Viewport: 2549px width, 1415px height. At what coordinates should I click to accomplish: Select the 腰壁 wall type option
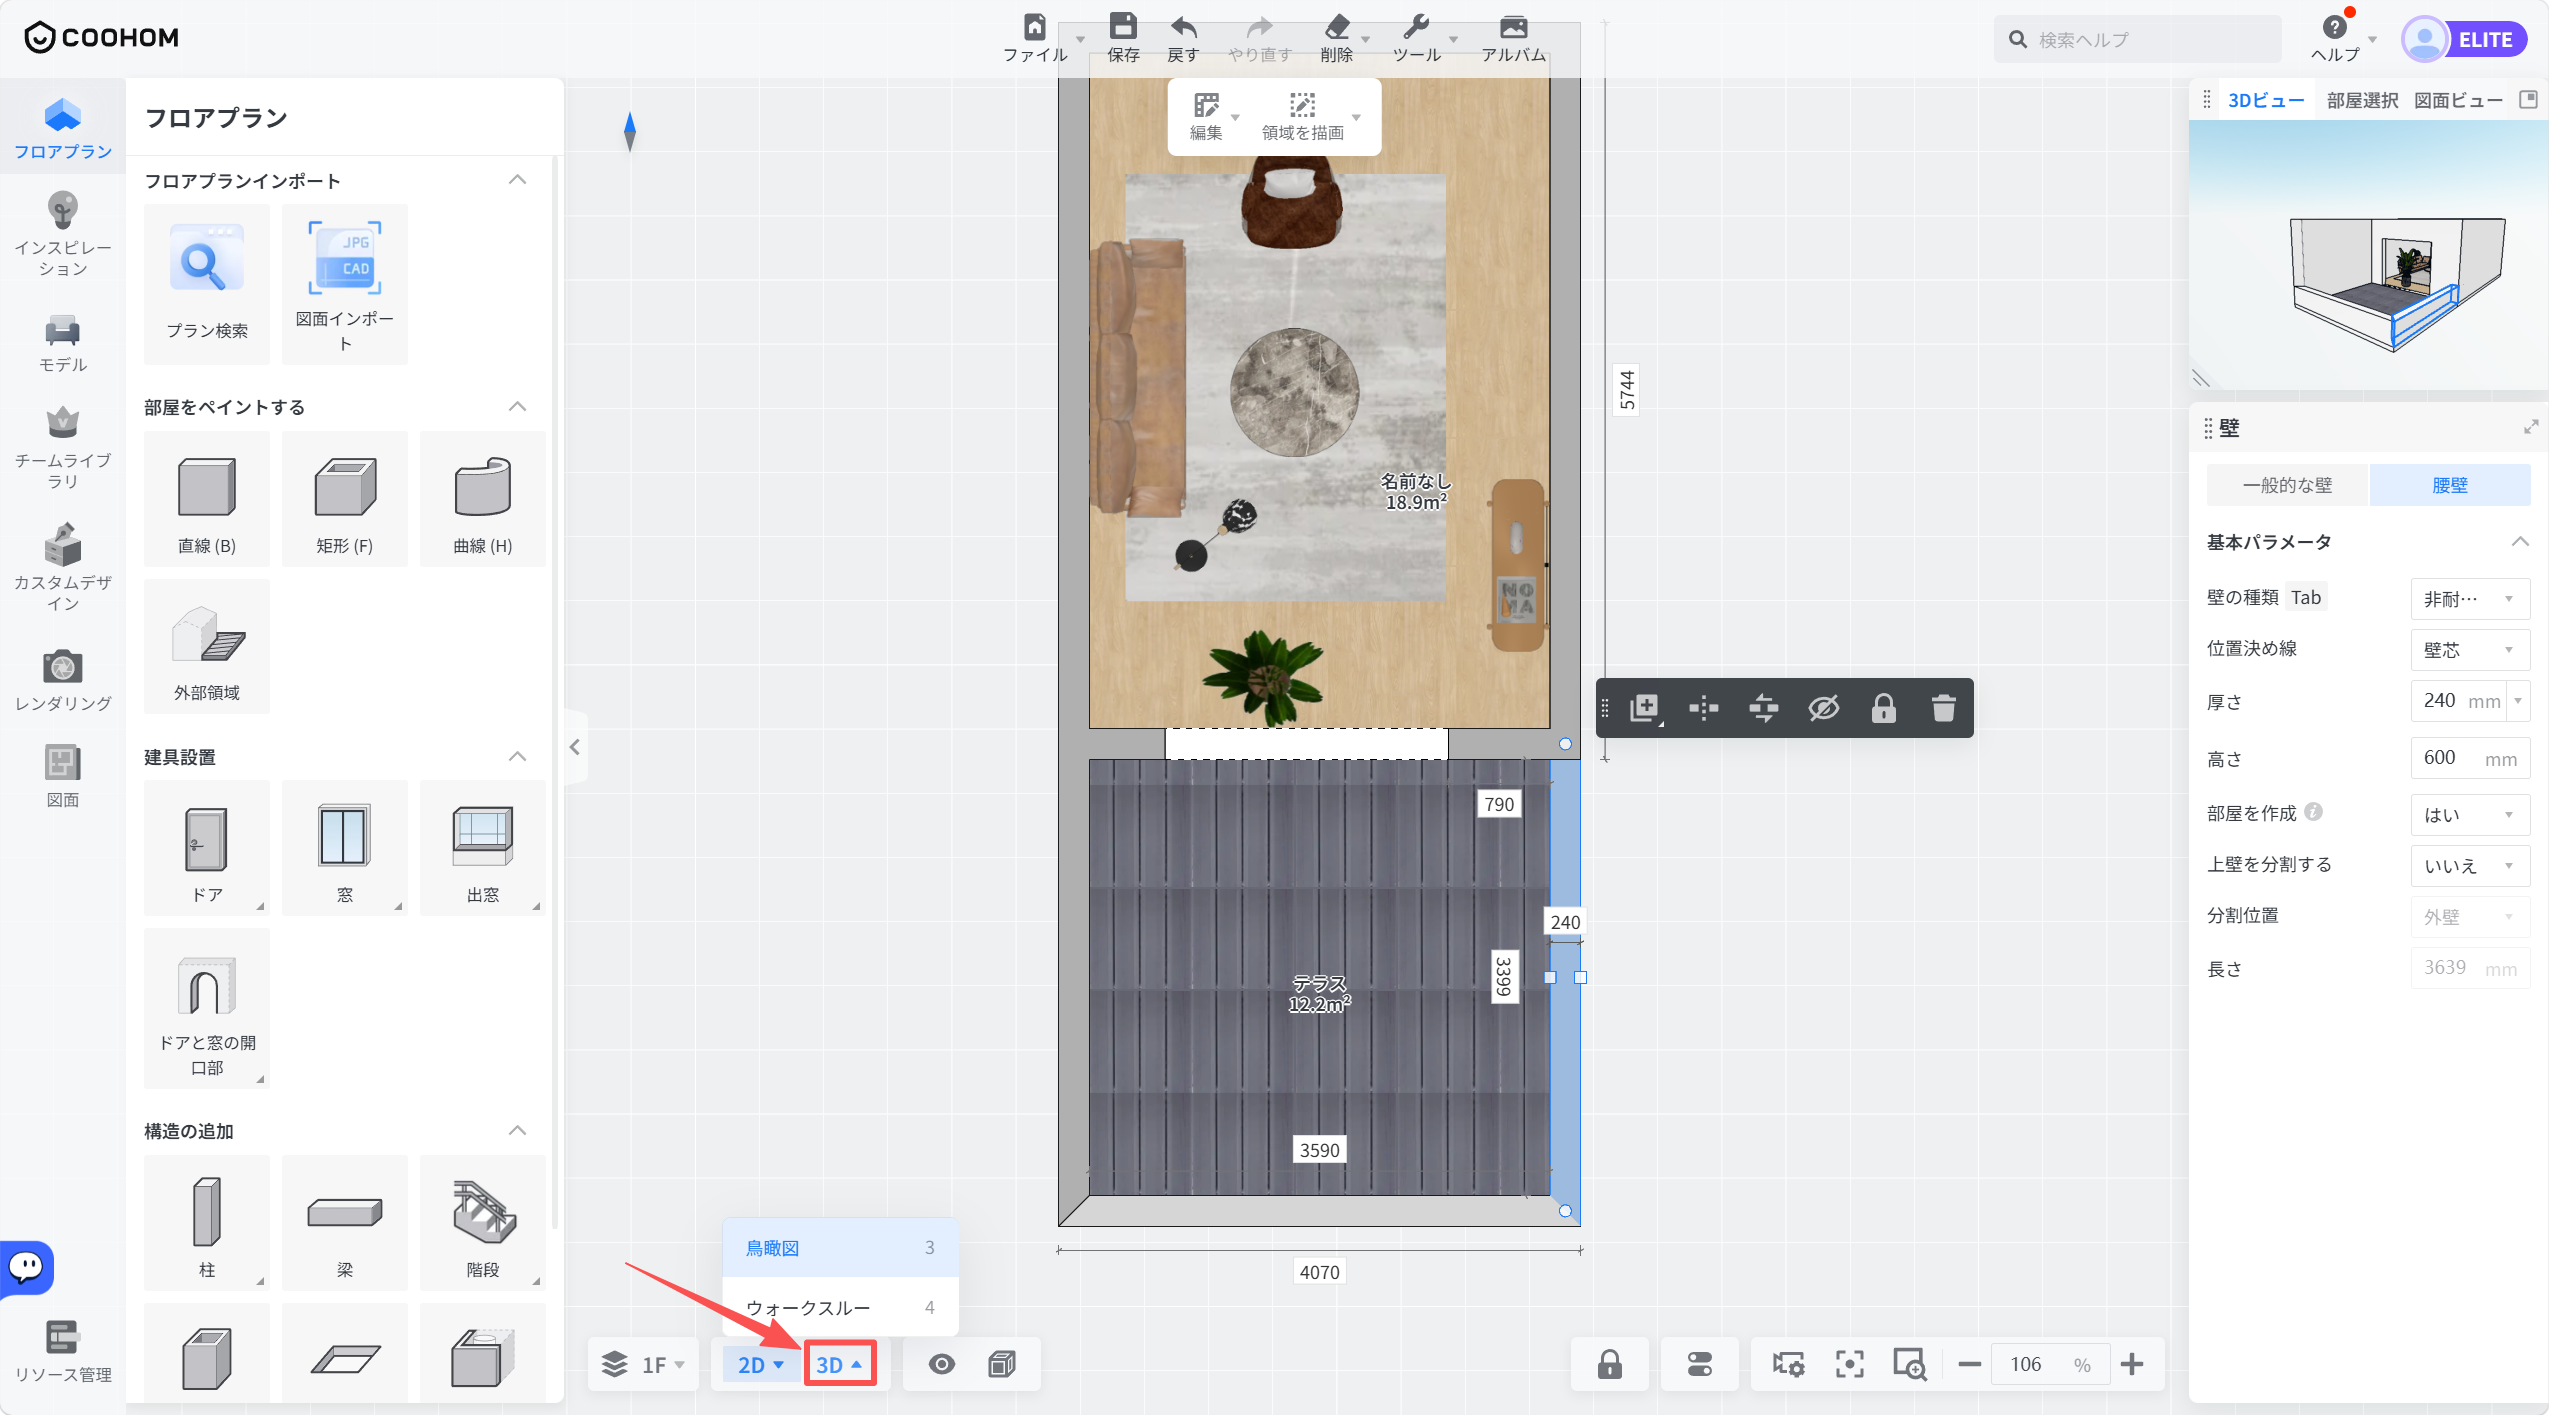pyautogui.click(x=2450, y=485)
